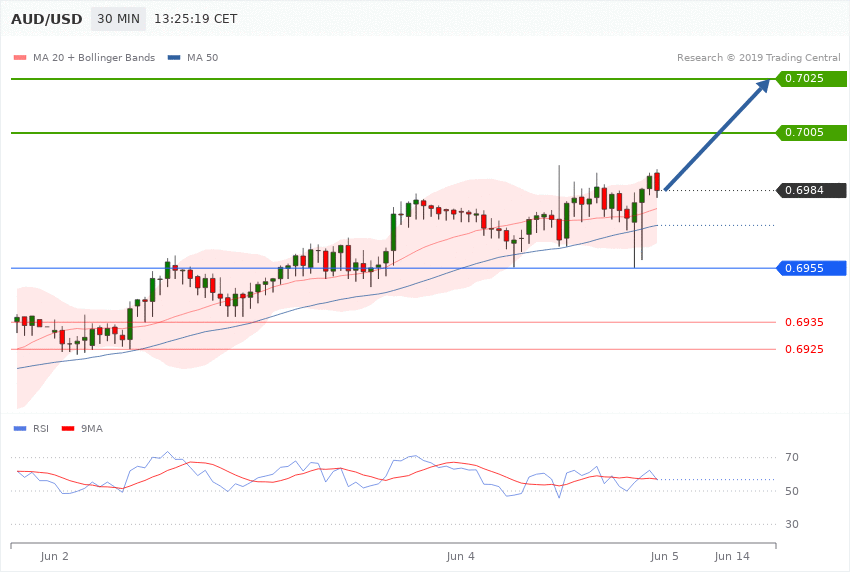
Task: Click the 13:25:19 CET timestamp
Action: pos(196,19)
